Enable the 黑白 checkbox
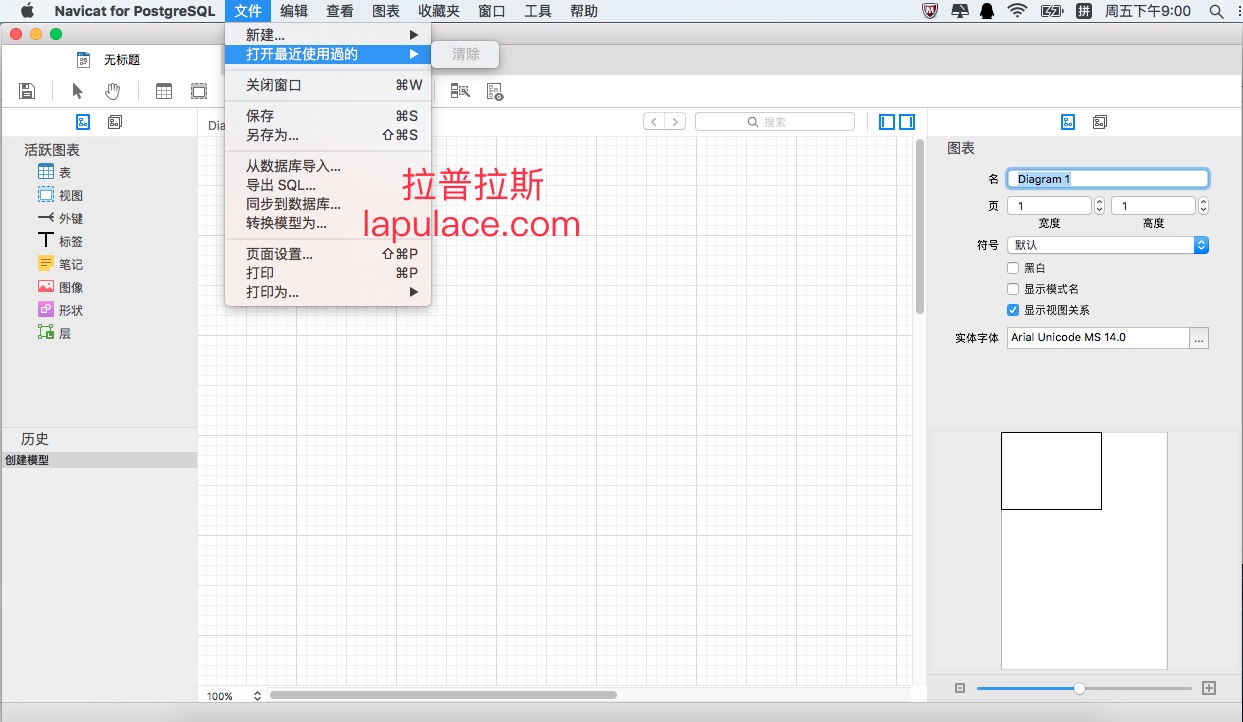This screenshot has width=1243, height=722. tap(1013, 268)
